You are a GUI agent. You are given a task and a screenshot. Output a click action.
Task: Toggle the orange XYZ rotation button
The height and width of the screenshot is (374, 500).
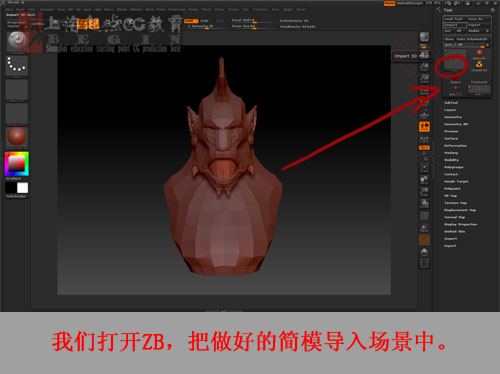pos(424,147)
